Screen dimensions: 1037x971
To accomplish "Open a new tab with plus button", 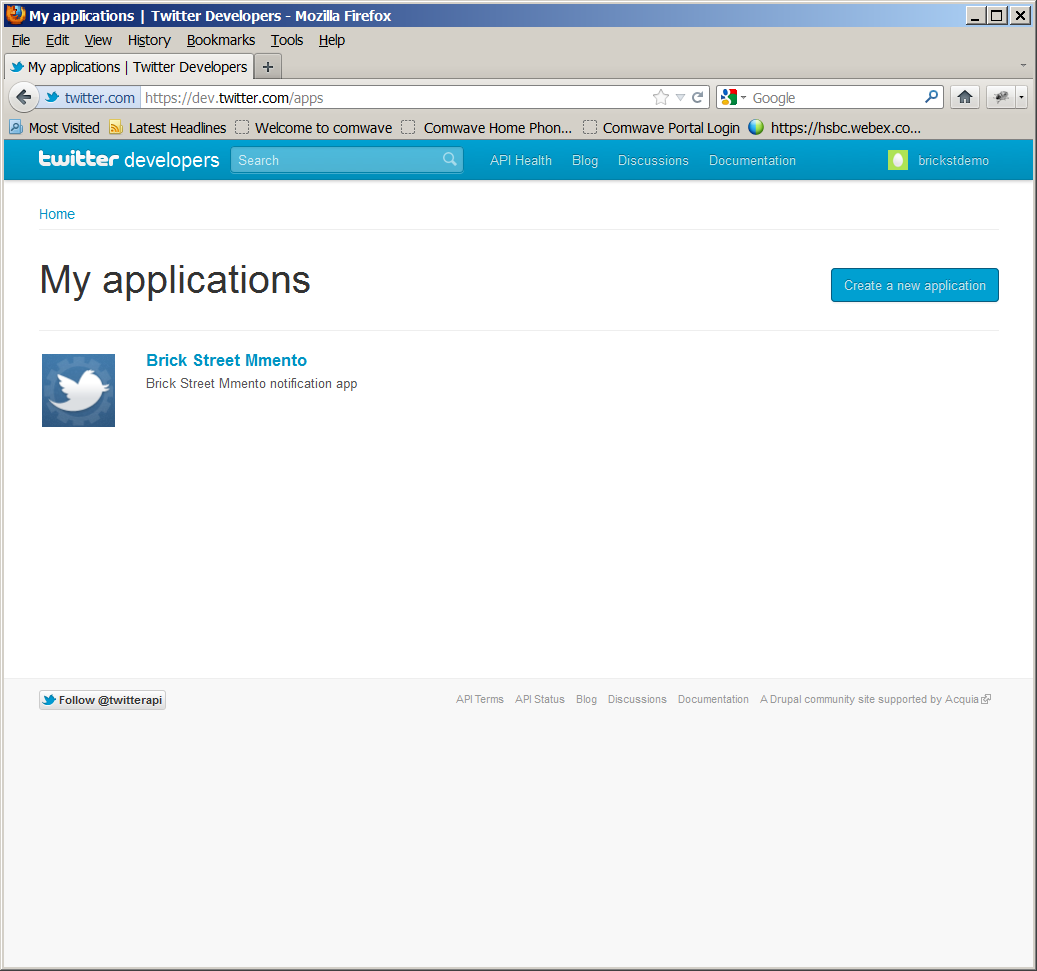I will point(267,67).
